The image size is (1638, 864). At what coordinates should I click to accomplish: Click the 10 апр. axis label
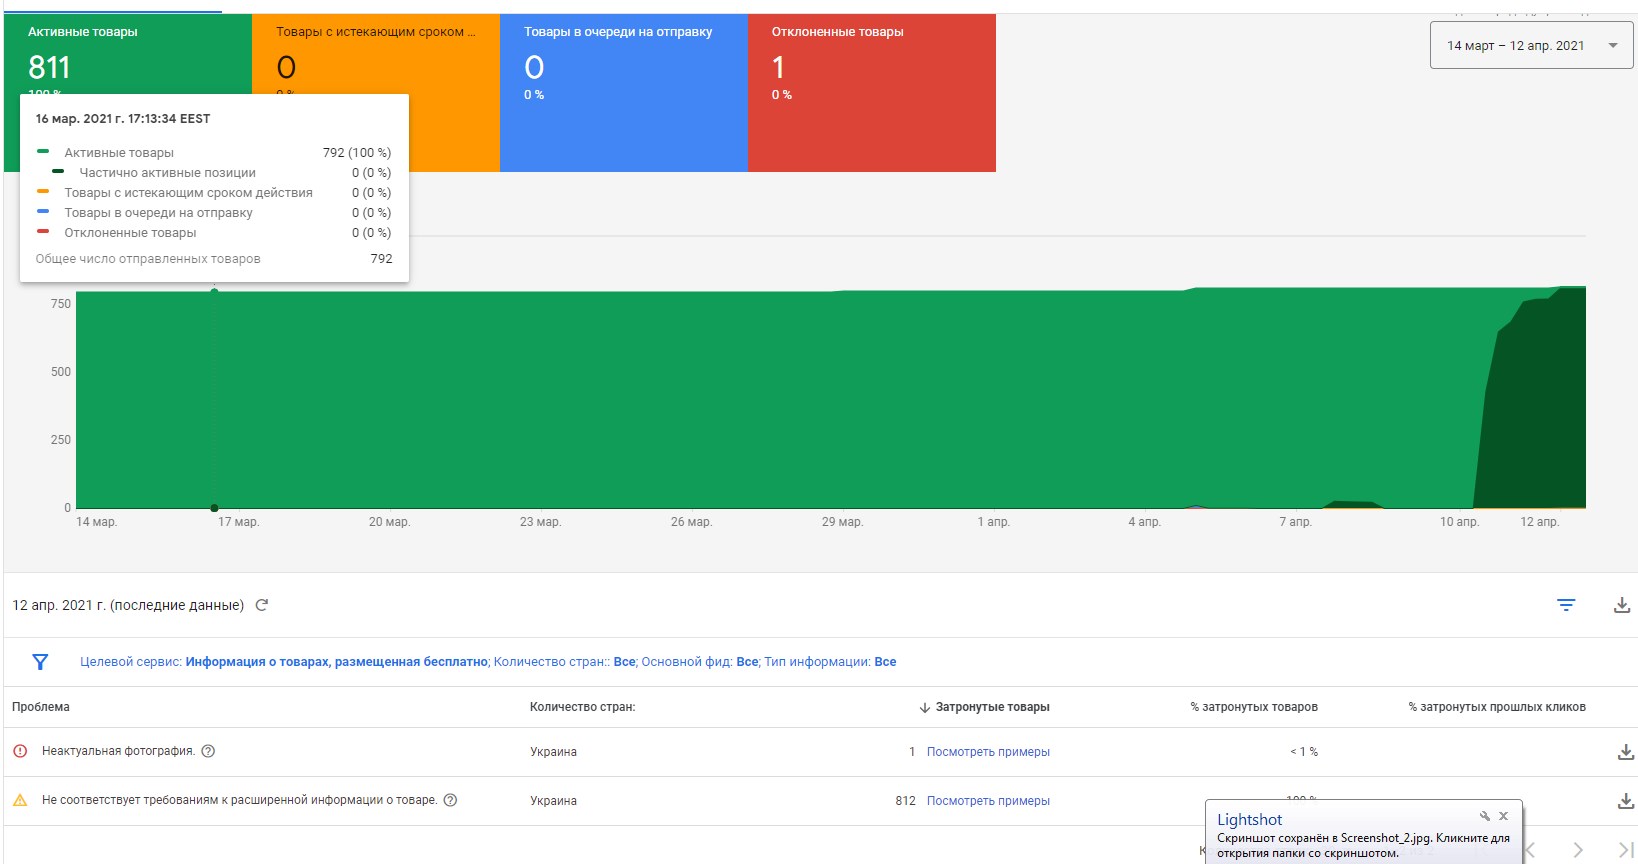1459,522
